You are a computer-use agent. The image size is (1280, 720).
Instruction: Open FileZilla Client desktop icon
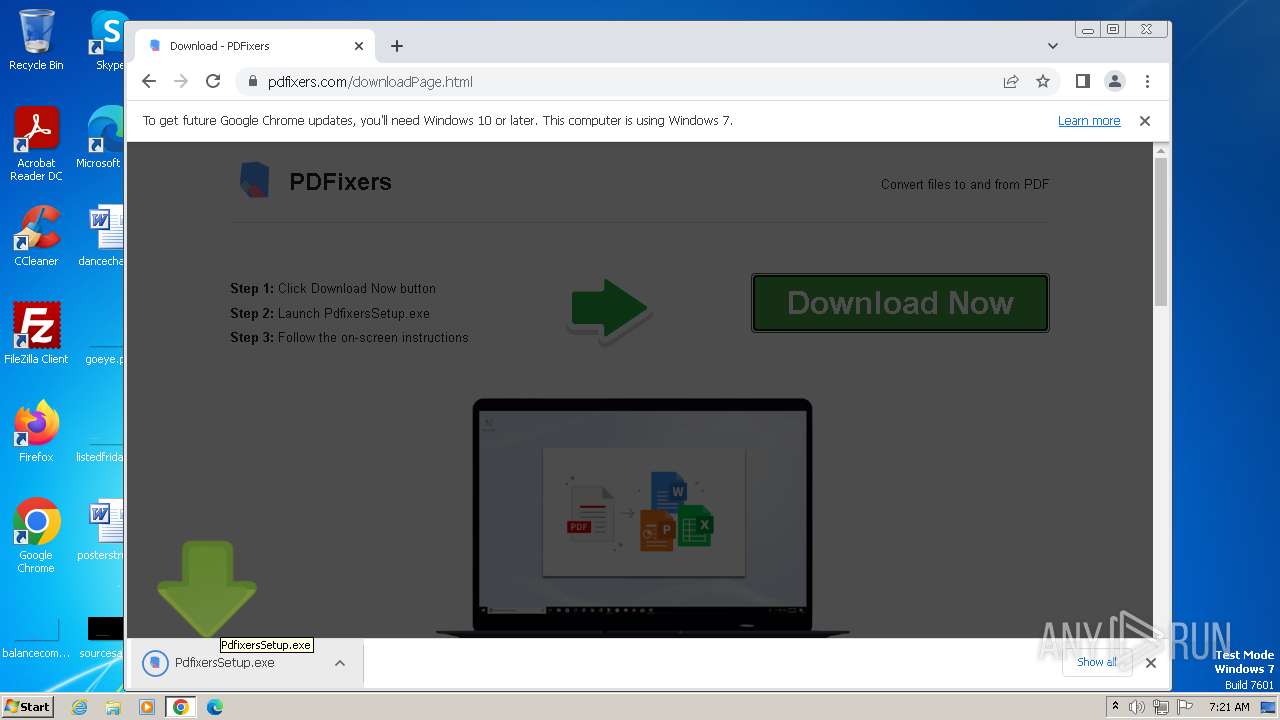point(36,333)
